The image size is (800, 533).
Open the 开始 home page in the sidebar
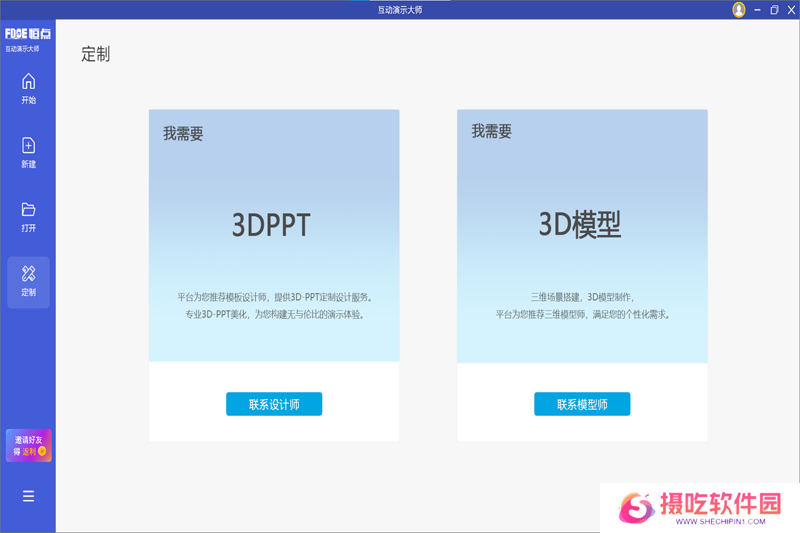pos(29,88)
